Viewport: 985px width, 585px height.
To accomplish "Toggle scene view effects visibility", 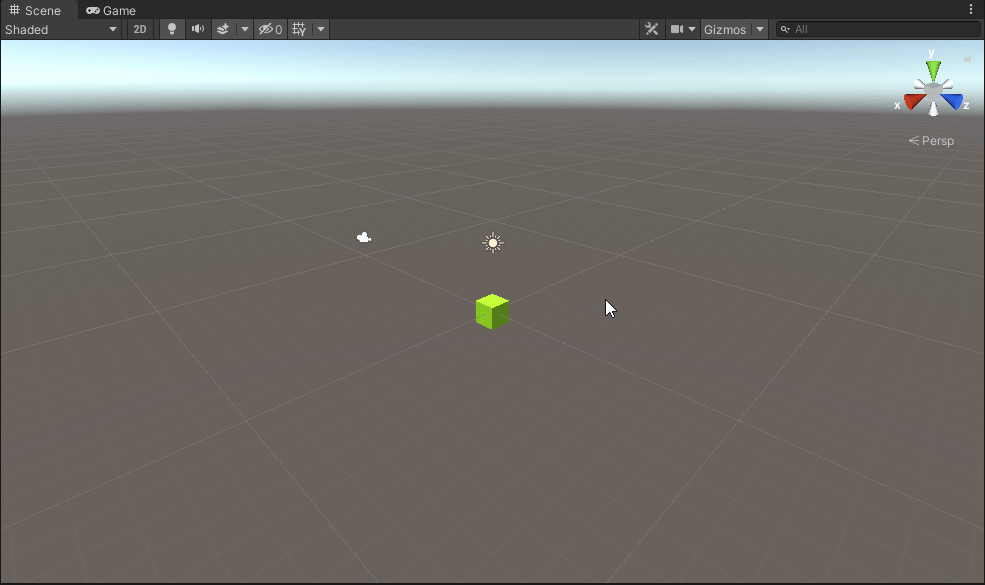I will coord(222,29).
